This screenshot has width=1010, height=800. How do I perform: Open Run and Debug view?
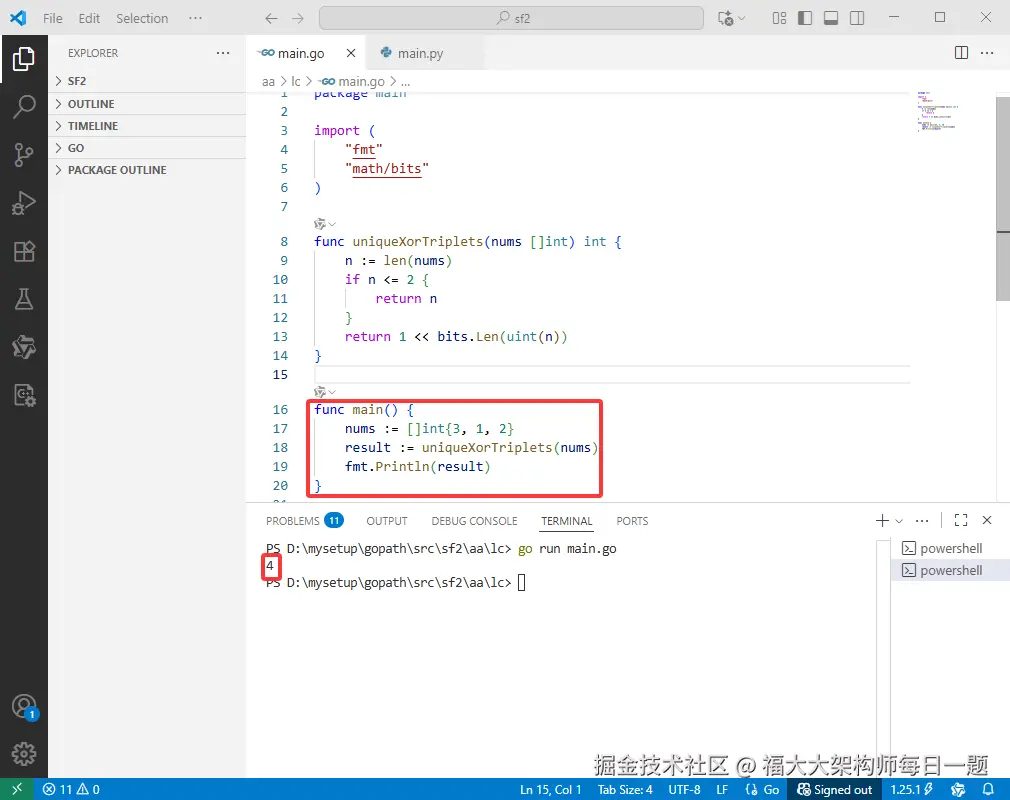click(24, 203)
